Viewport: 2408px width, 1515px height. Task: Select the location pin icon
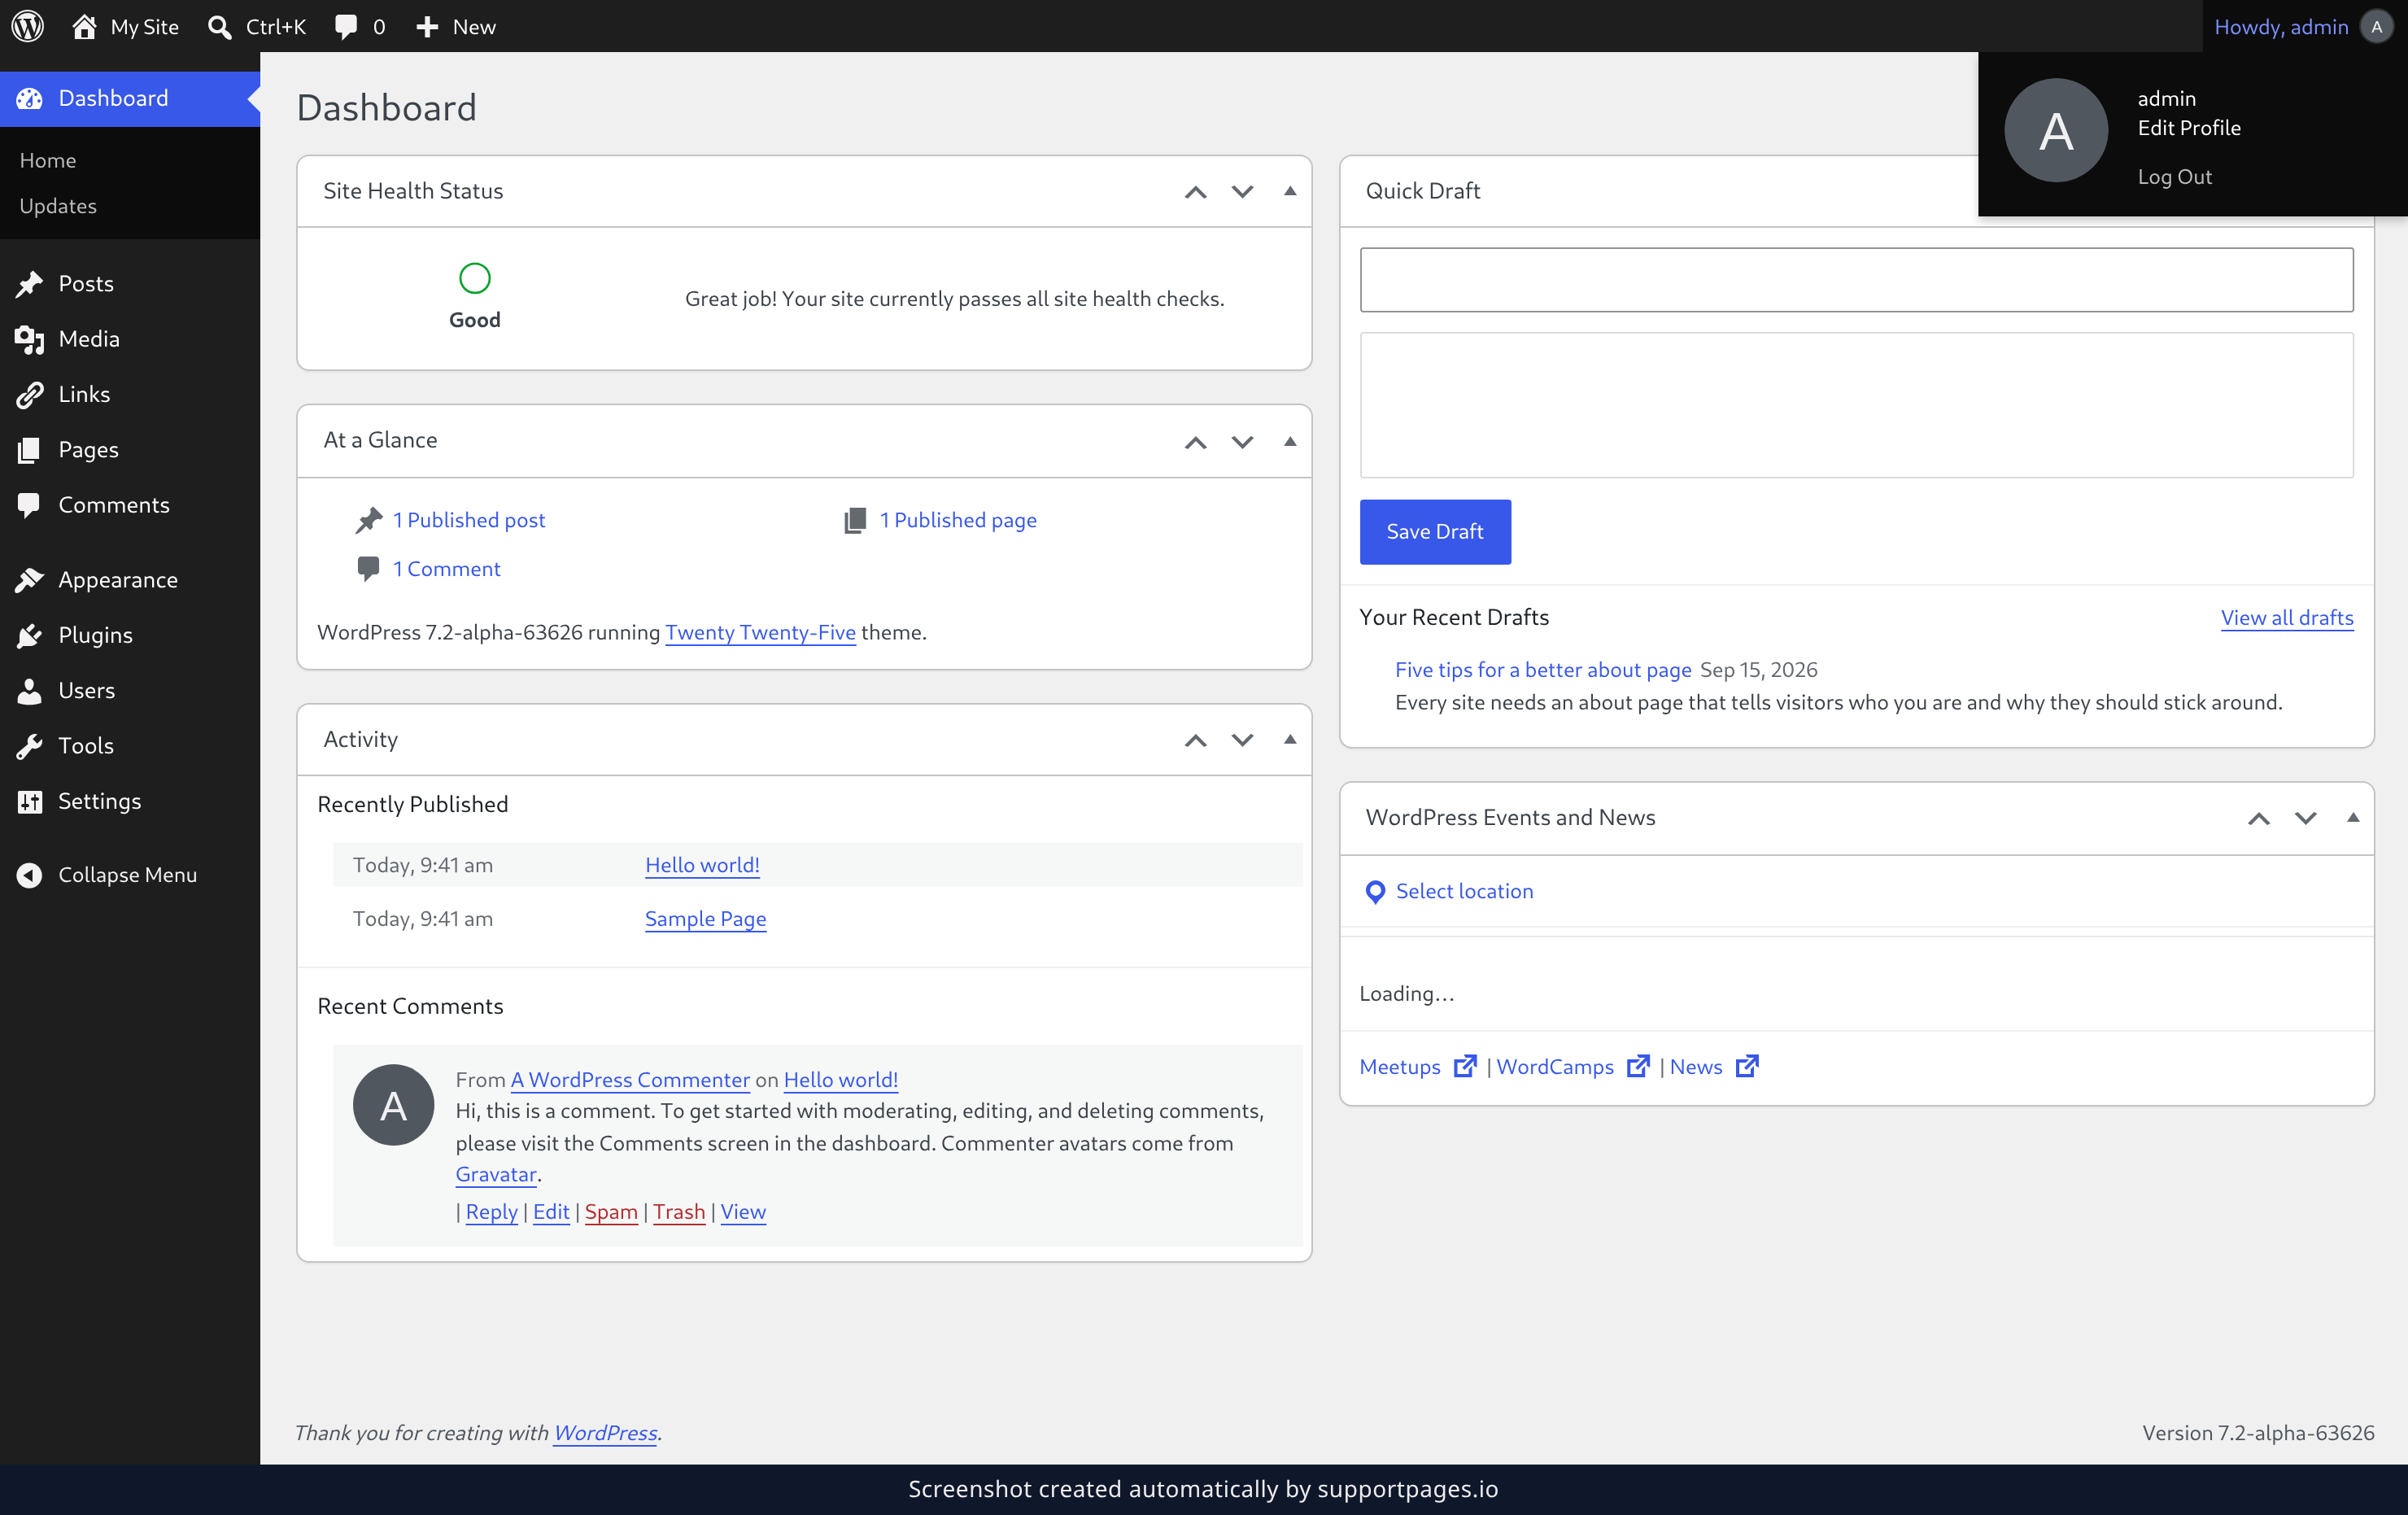coord(1375,891)
